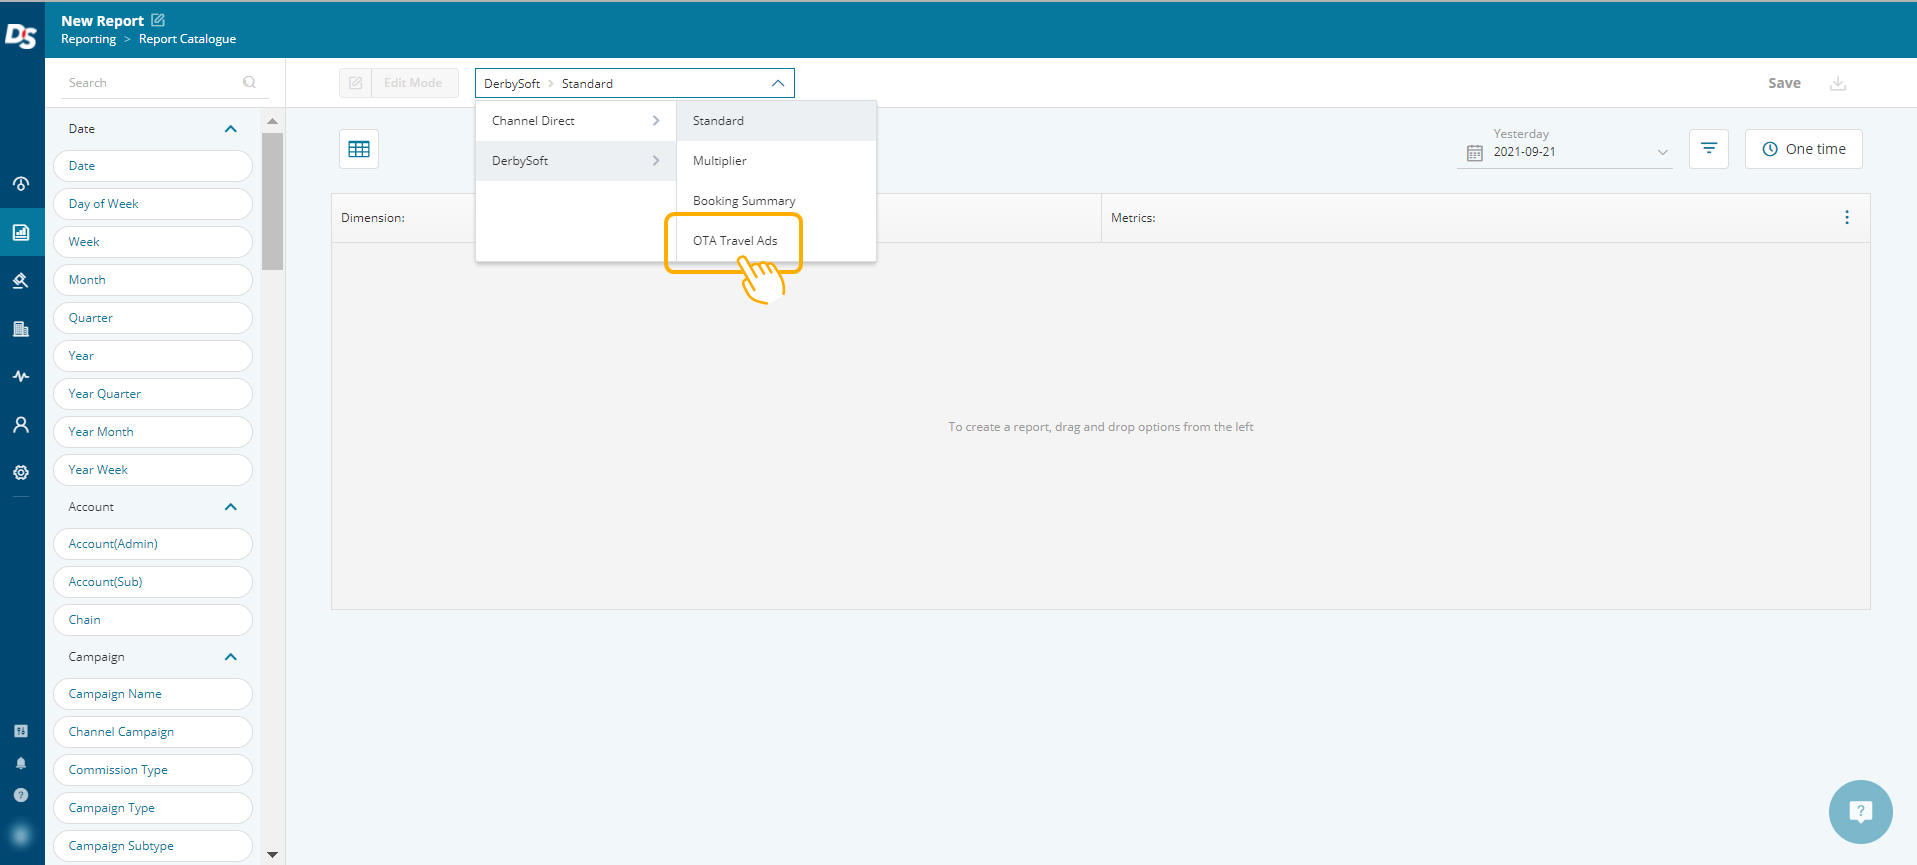This screenshot has width=1917, height=865.
Task: Select the Year Week dimension
Action: pos(153,470)
